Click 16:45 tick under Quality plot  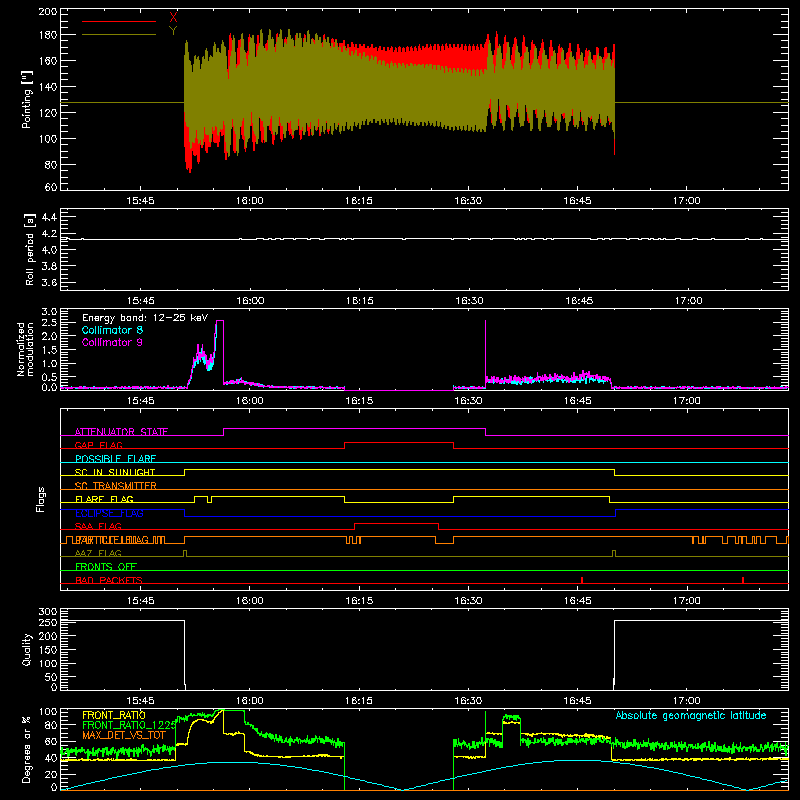[x=578, y=701]
